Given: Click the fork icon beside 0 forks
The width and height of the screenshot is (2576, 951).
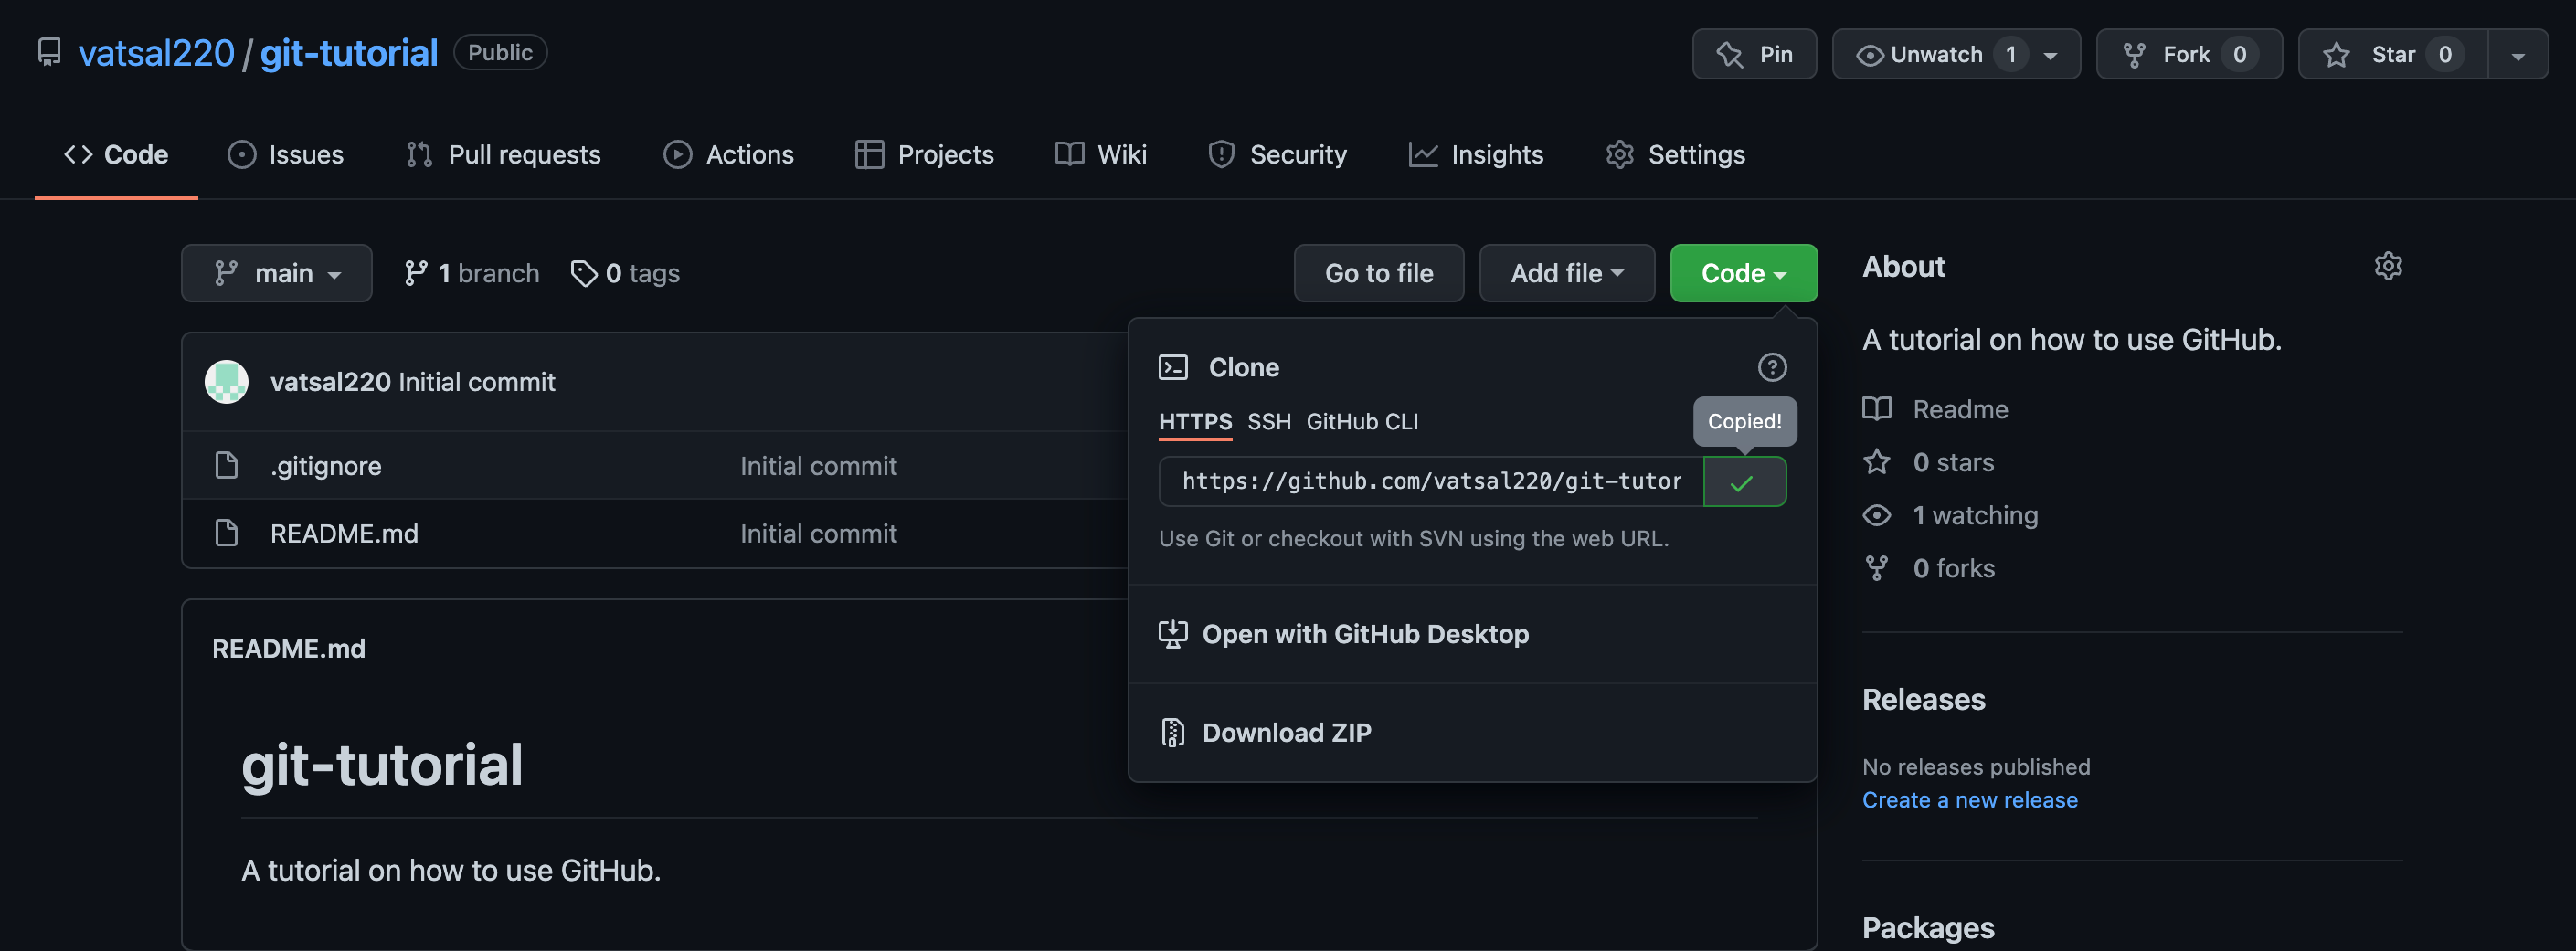Looking at the screenshot, I should [x=1877, y=568].
